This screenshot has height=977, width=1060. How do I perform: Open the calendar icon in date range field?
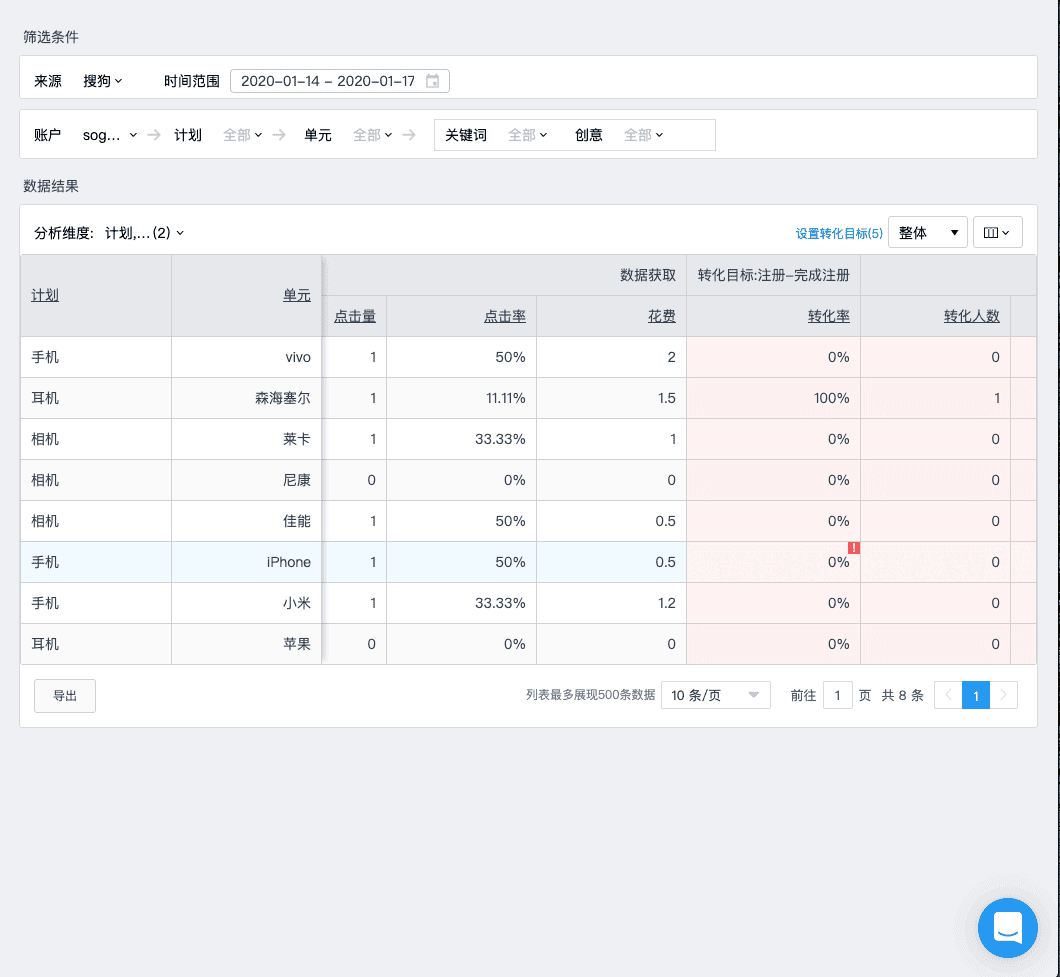point(433,81)
